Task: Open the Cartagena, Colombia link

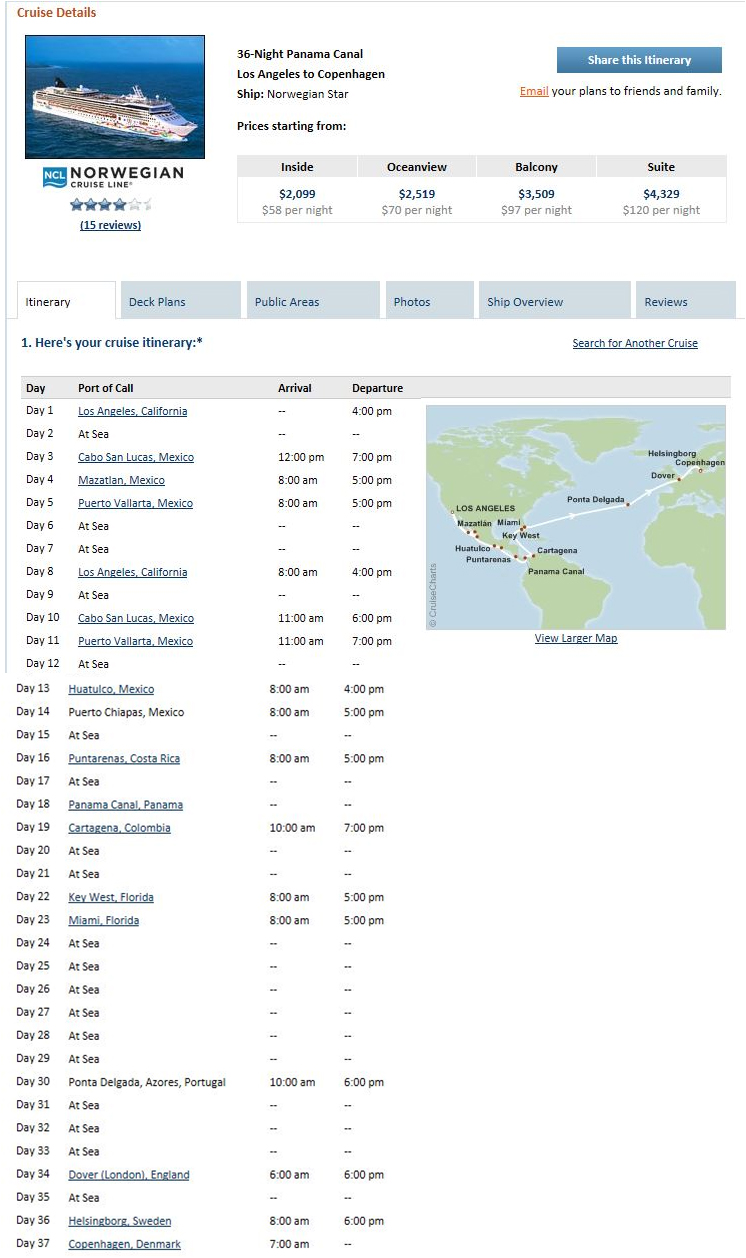Action: 120,828
